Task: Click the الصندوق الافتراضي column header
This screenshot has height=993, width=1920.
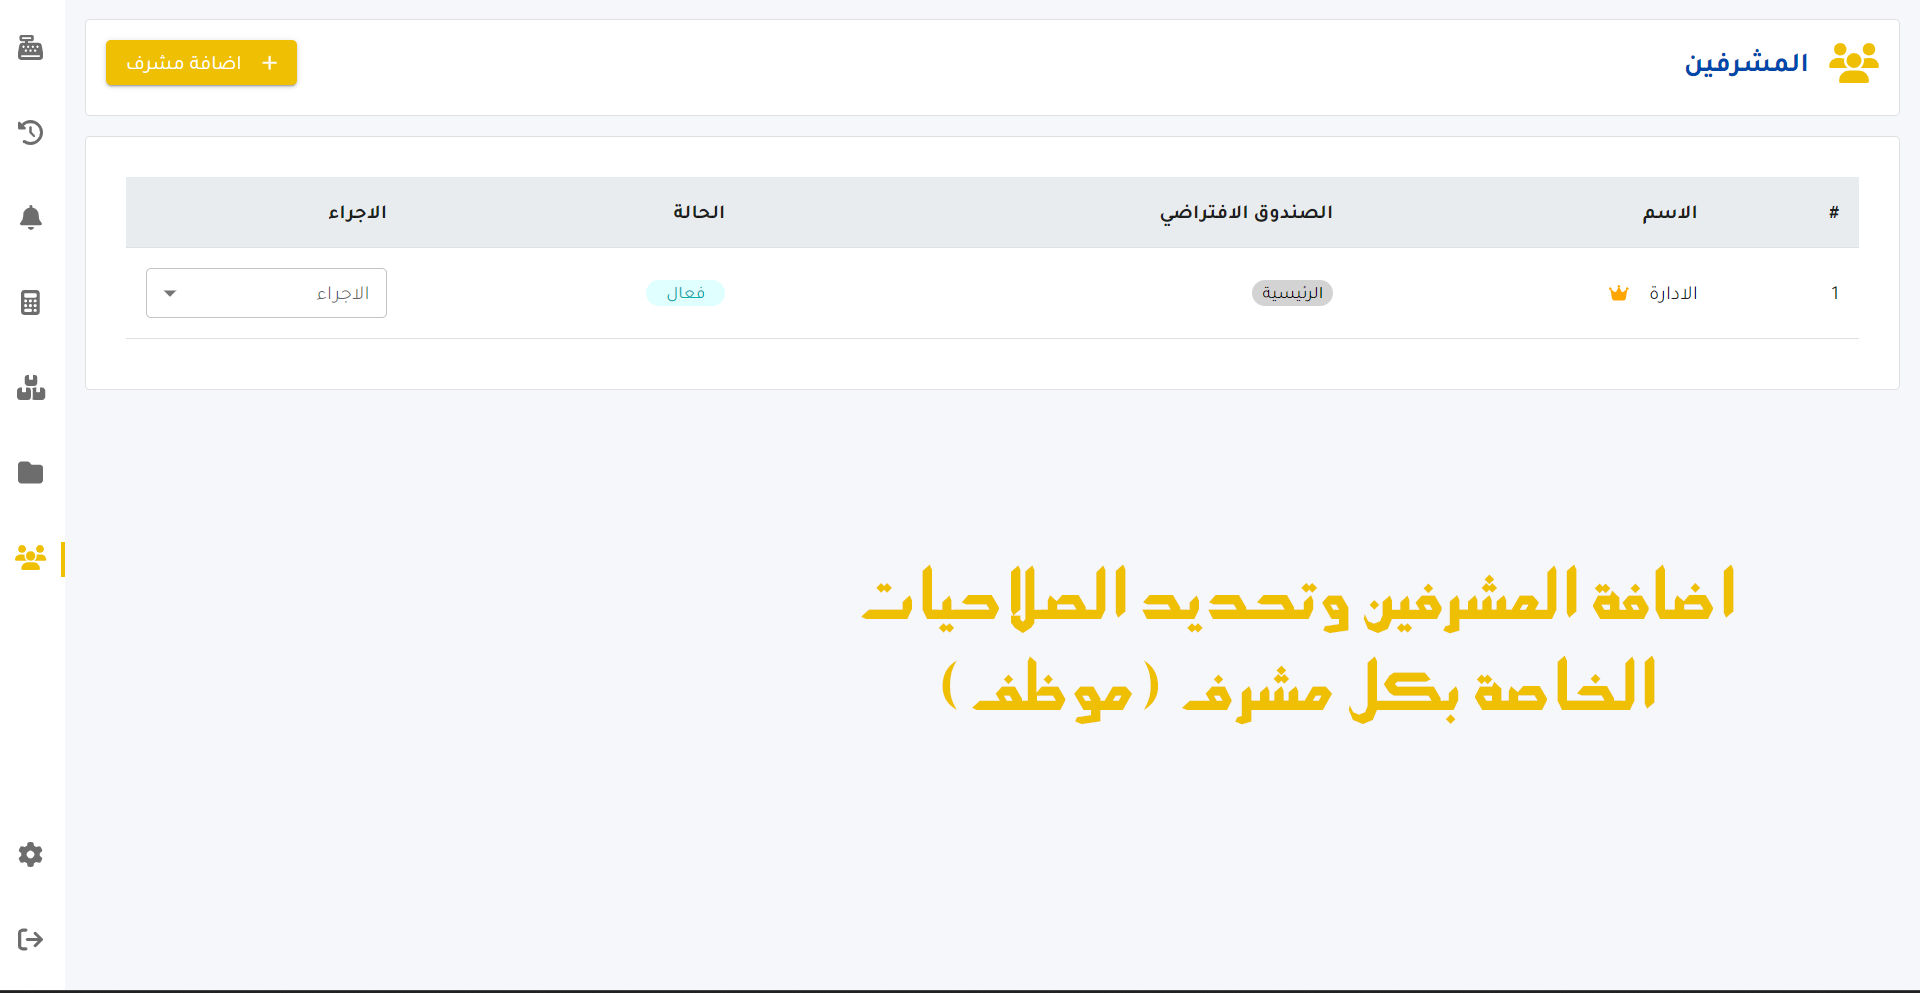Action: tap(1245, 212)
